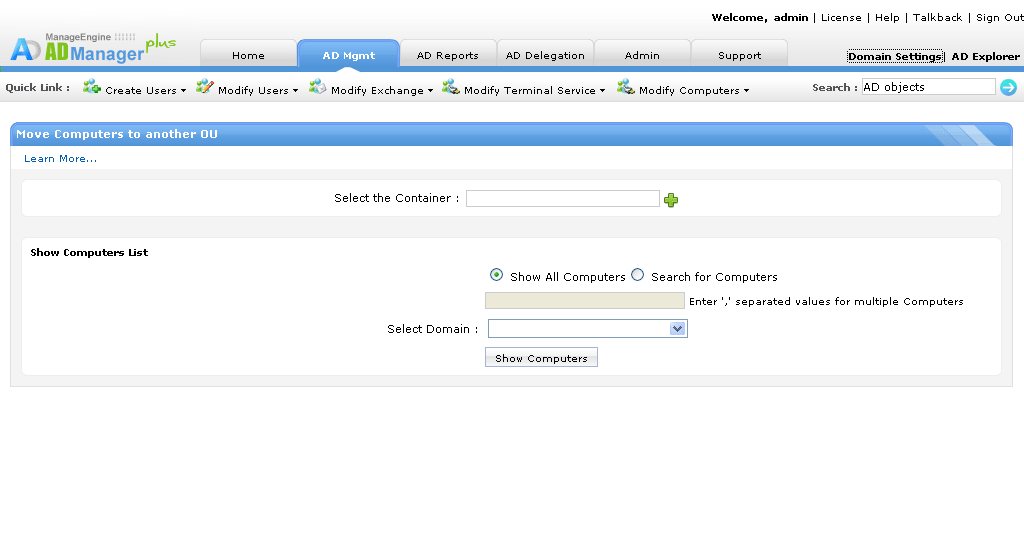Open the AD Delegation tab
This screenshot has height=547, width=1024.
pyautogui.click(x=545, y=55)
